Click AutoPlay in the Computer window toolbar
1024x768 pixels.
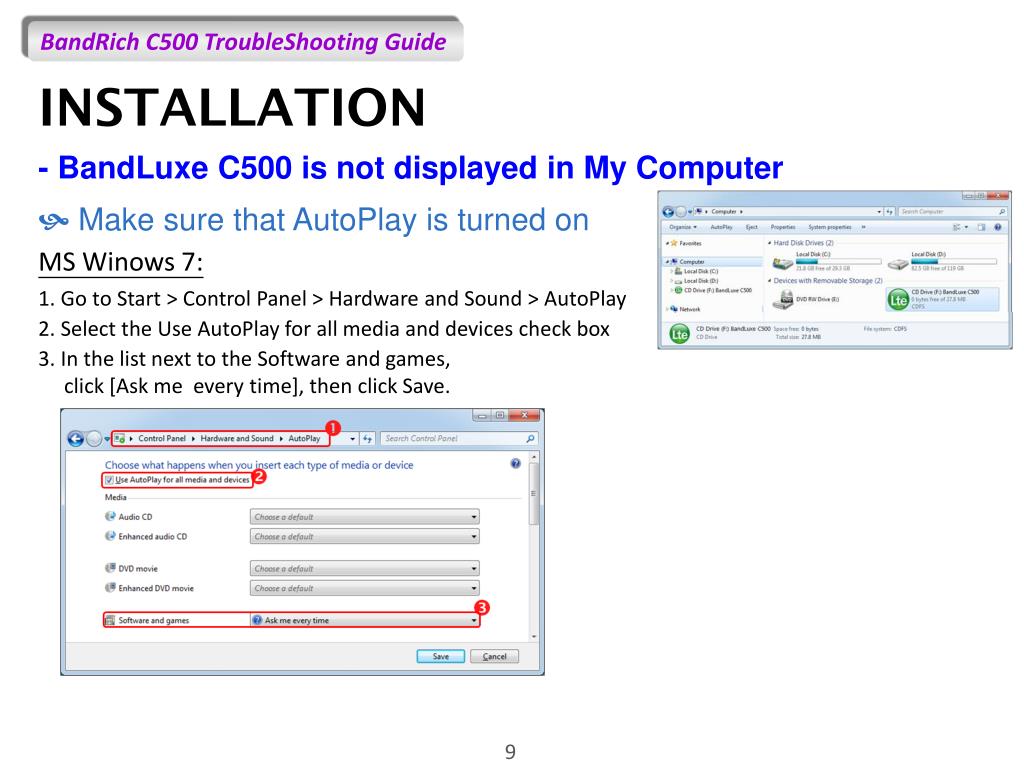click(721, 227)
